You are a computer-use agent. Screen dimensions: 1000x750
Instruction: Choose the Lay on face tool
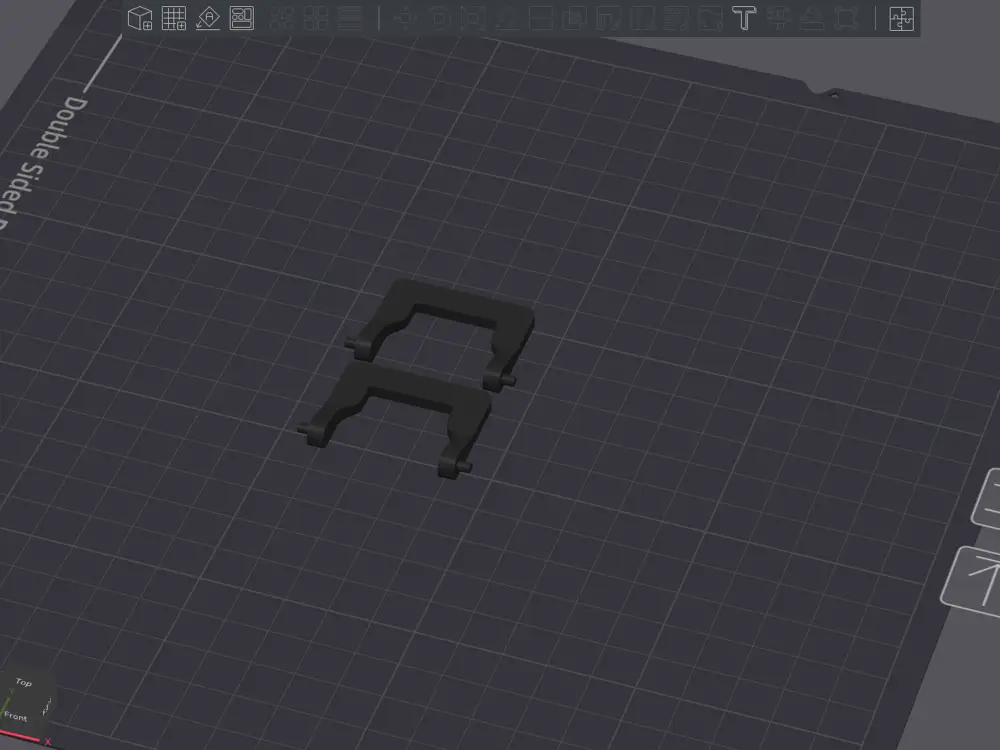pos(507,18)
